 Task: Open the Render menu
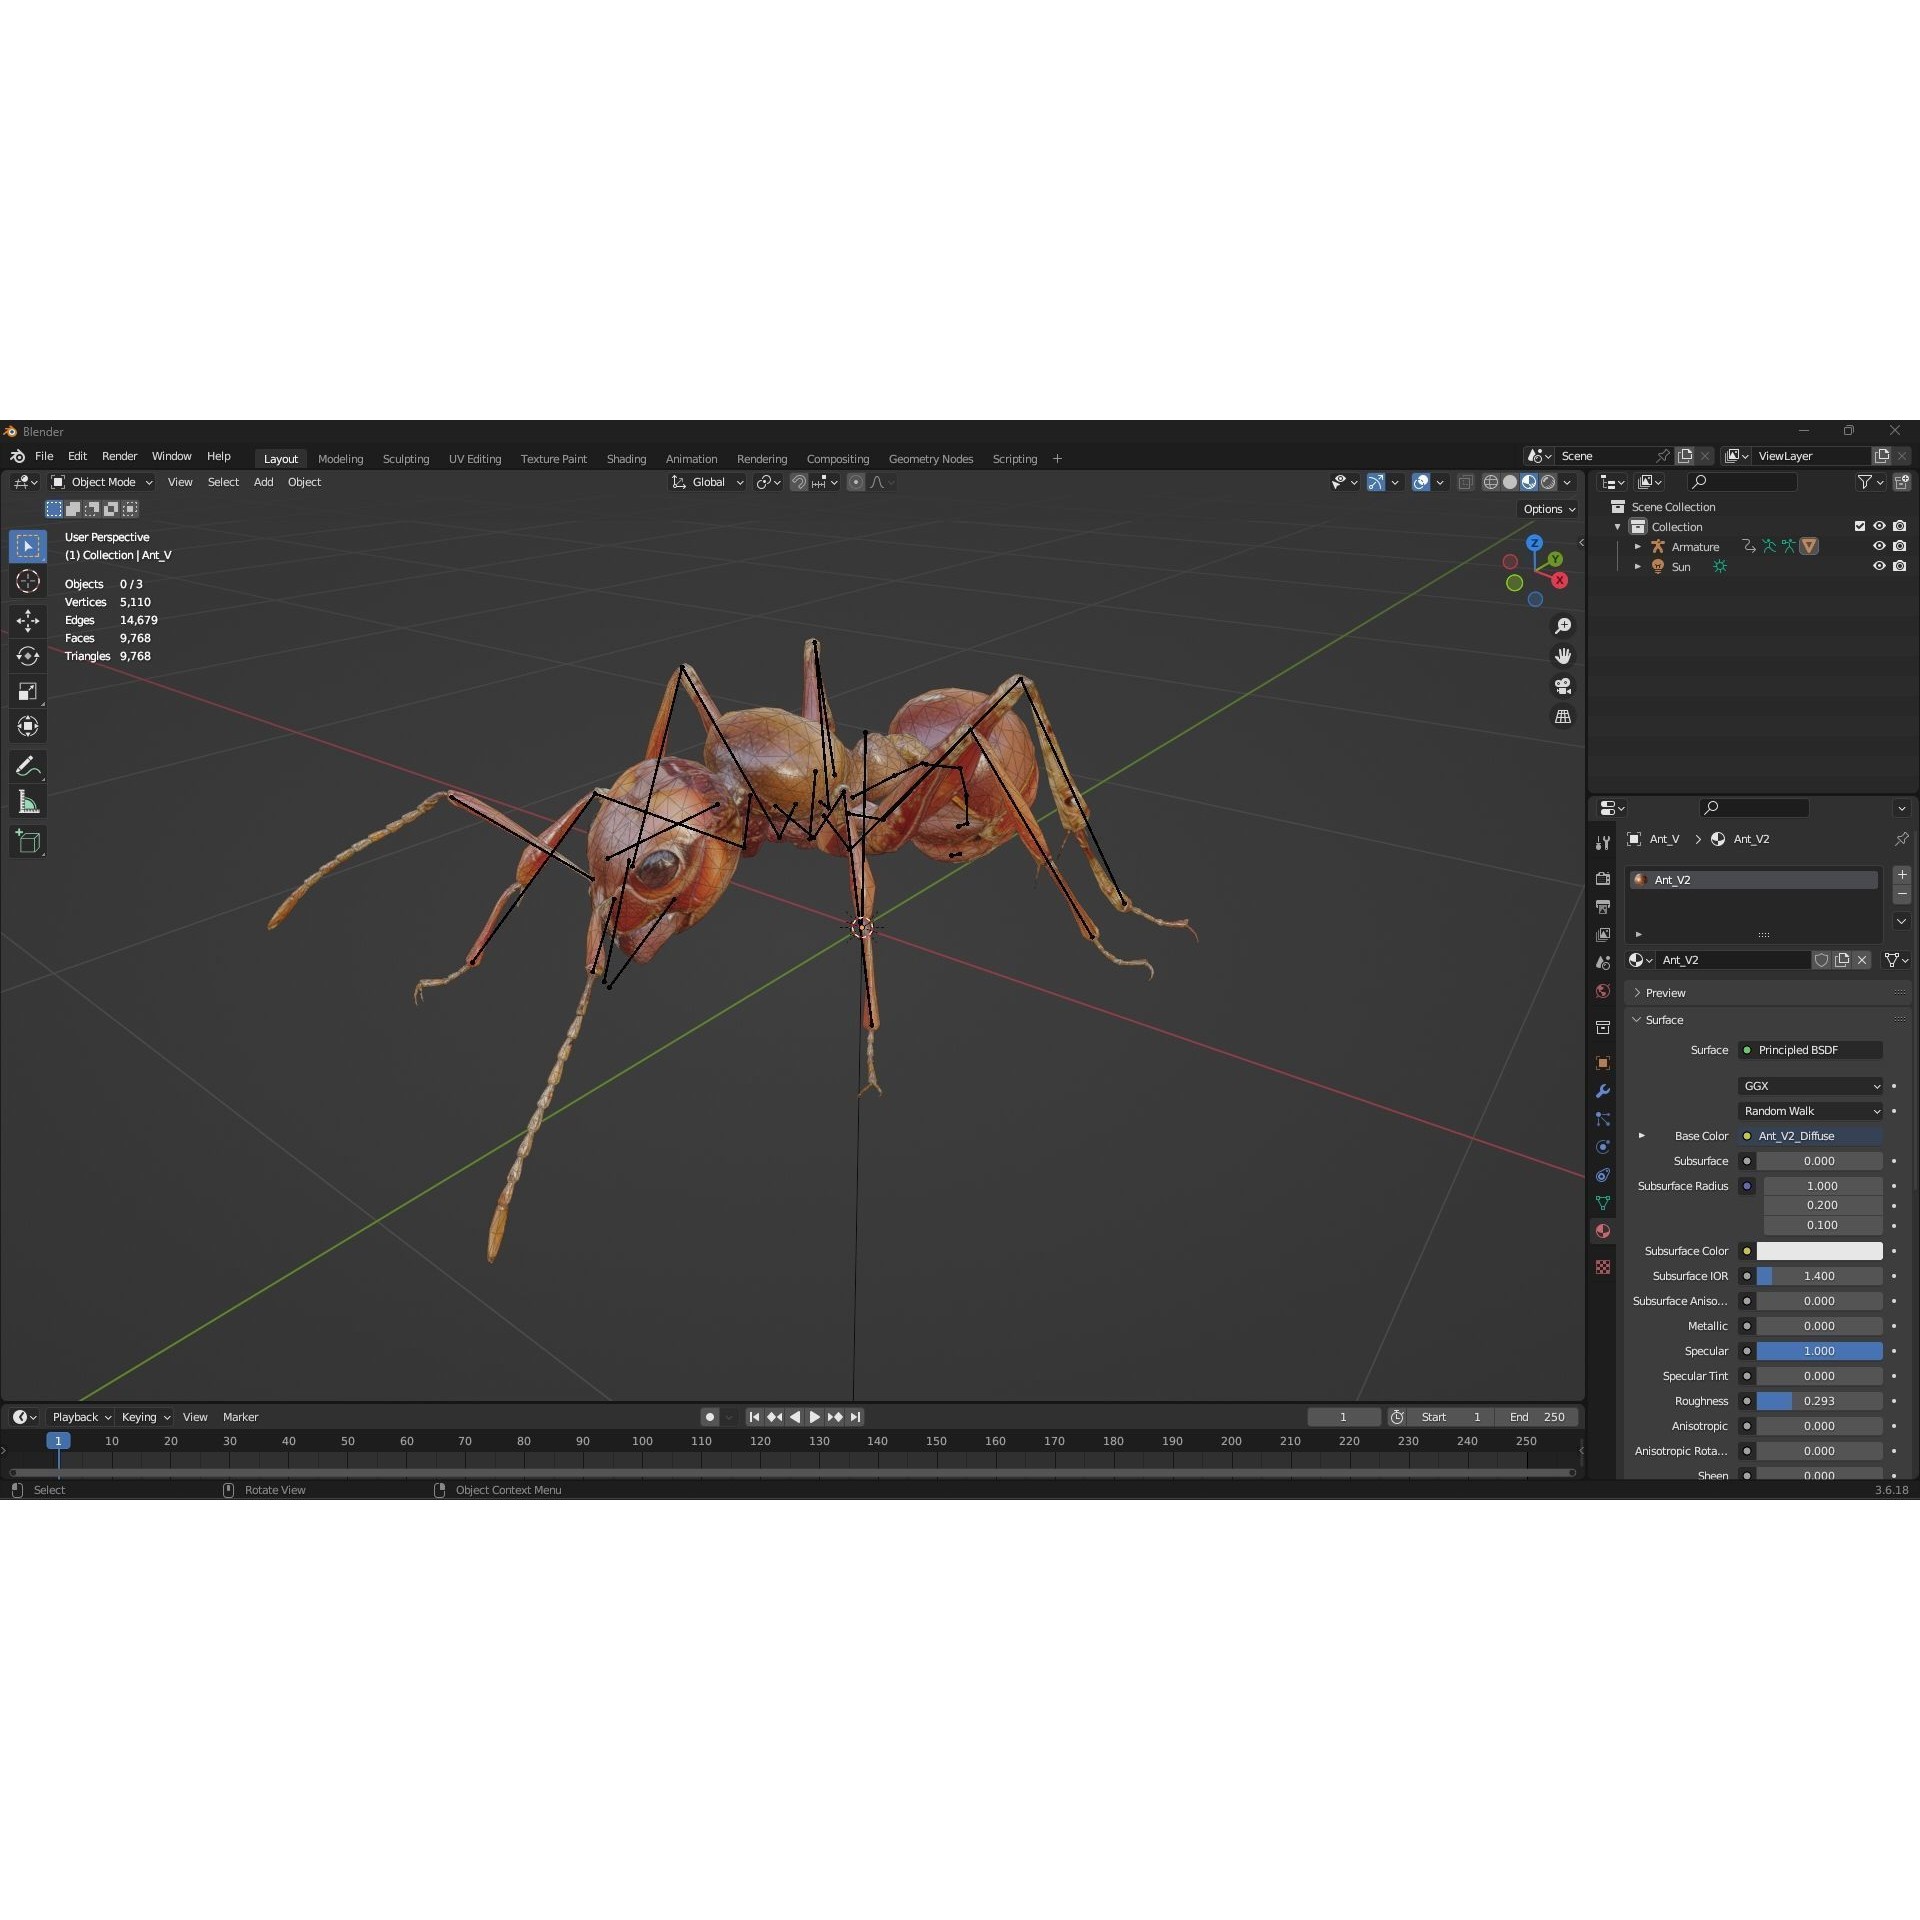tap(119, 456)
